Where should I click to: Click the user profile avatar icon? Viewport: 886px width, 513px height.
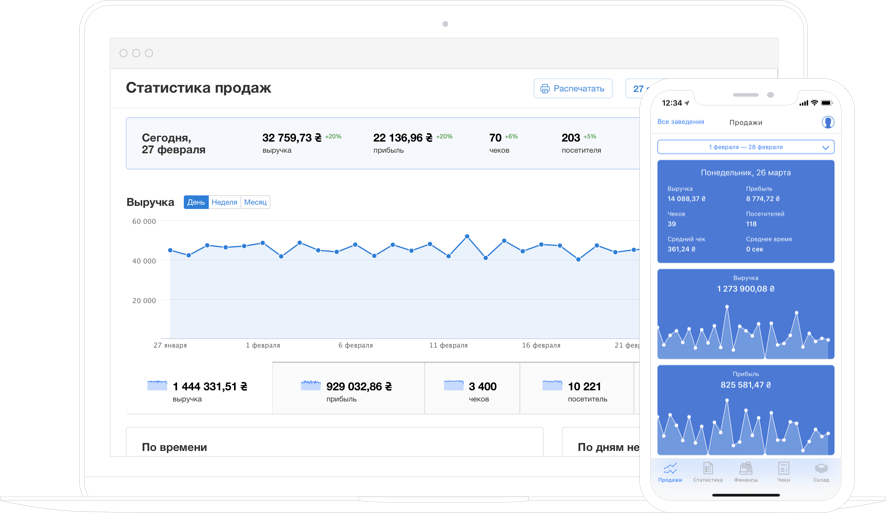click(828, 122)
